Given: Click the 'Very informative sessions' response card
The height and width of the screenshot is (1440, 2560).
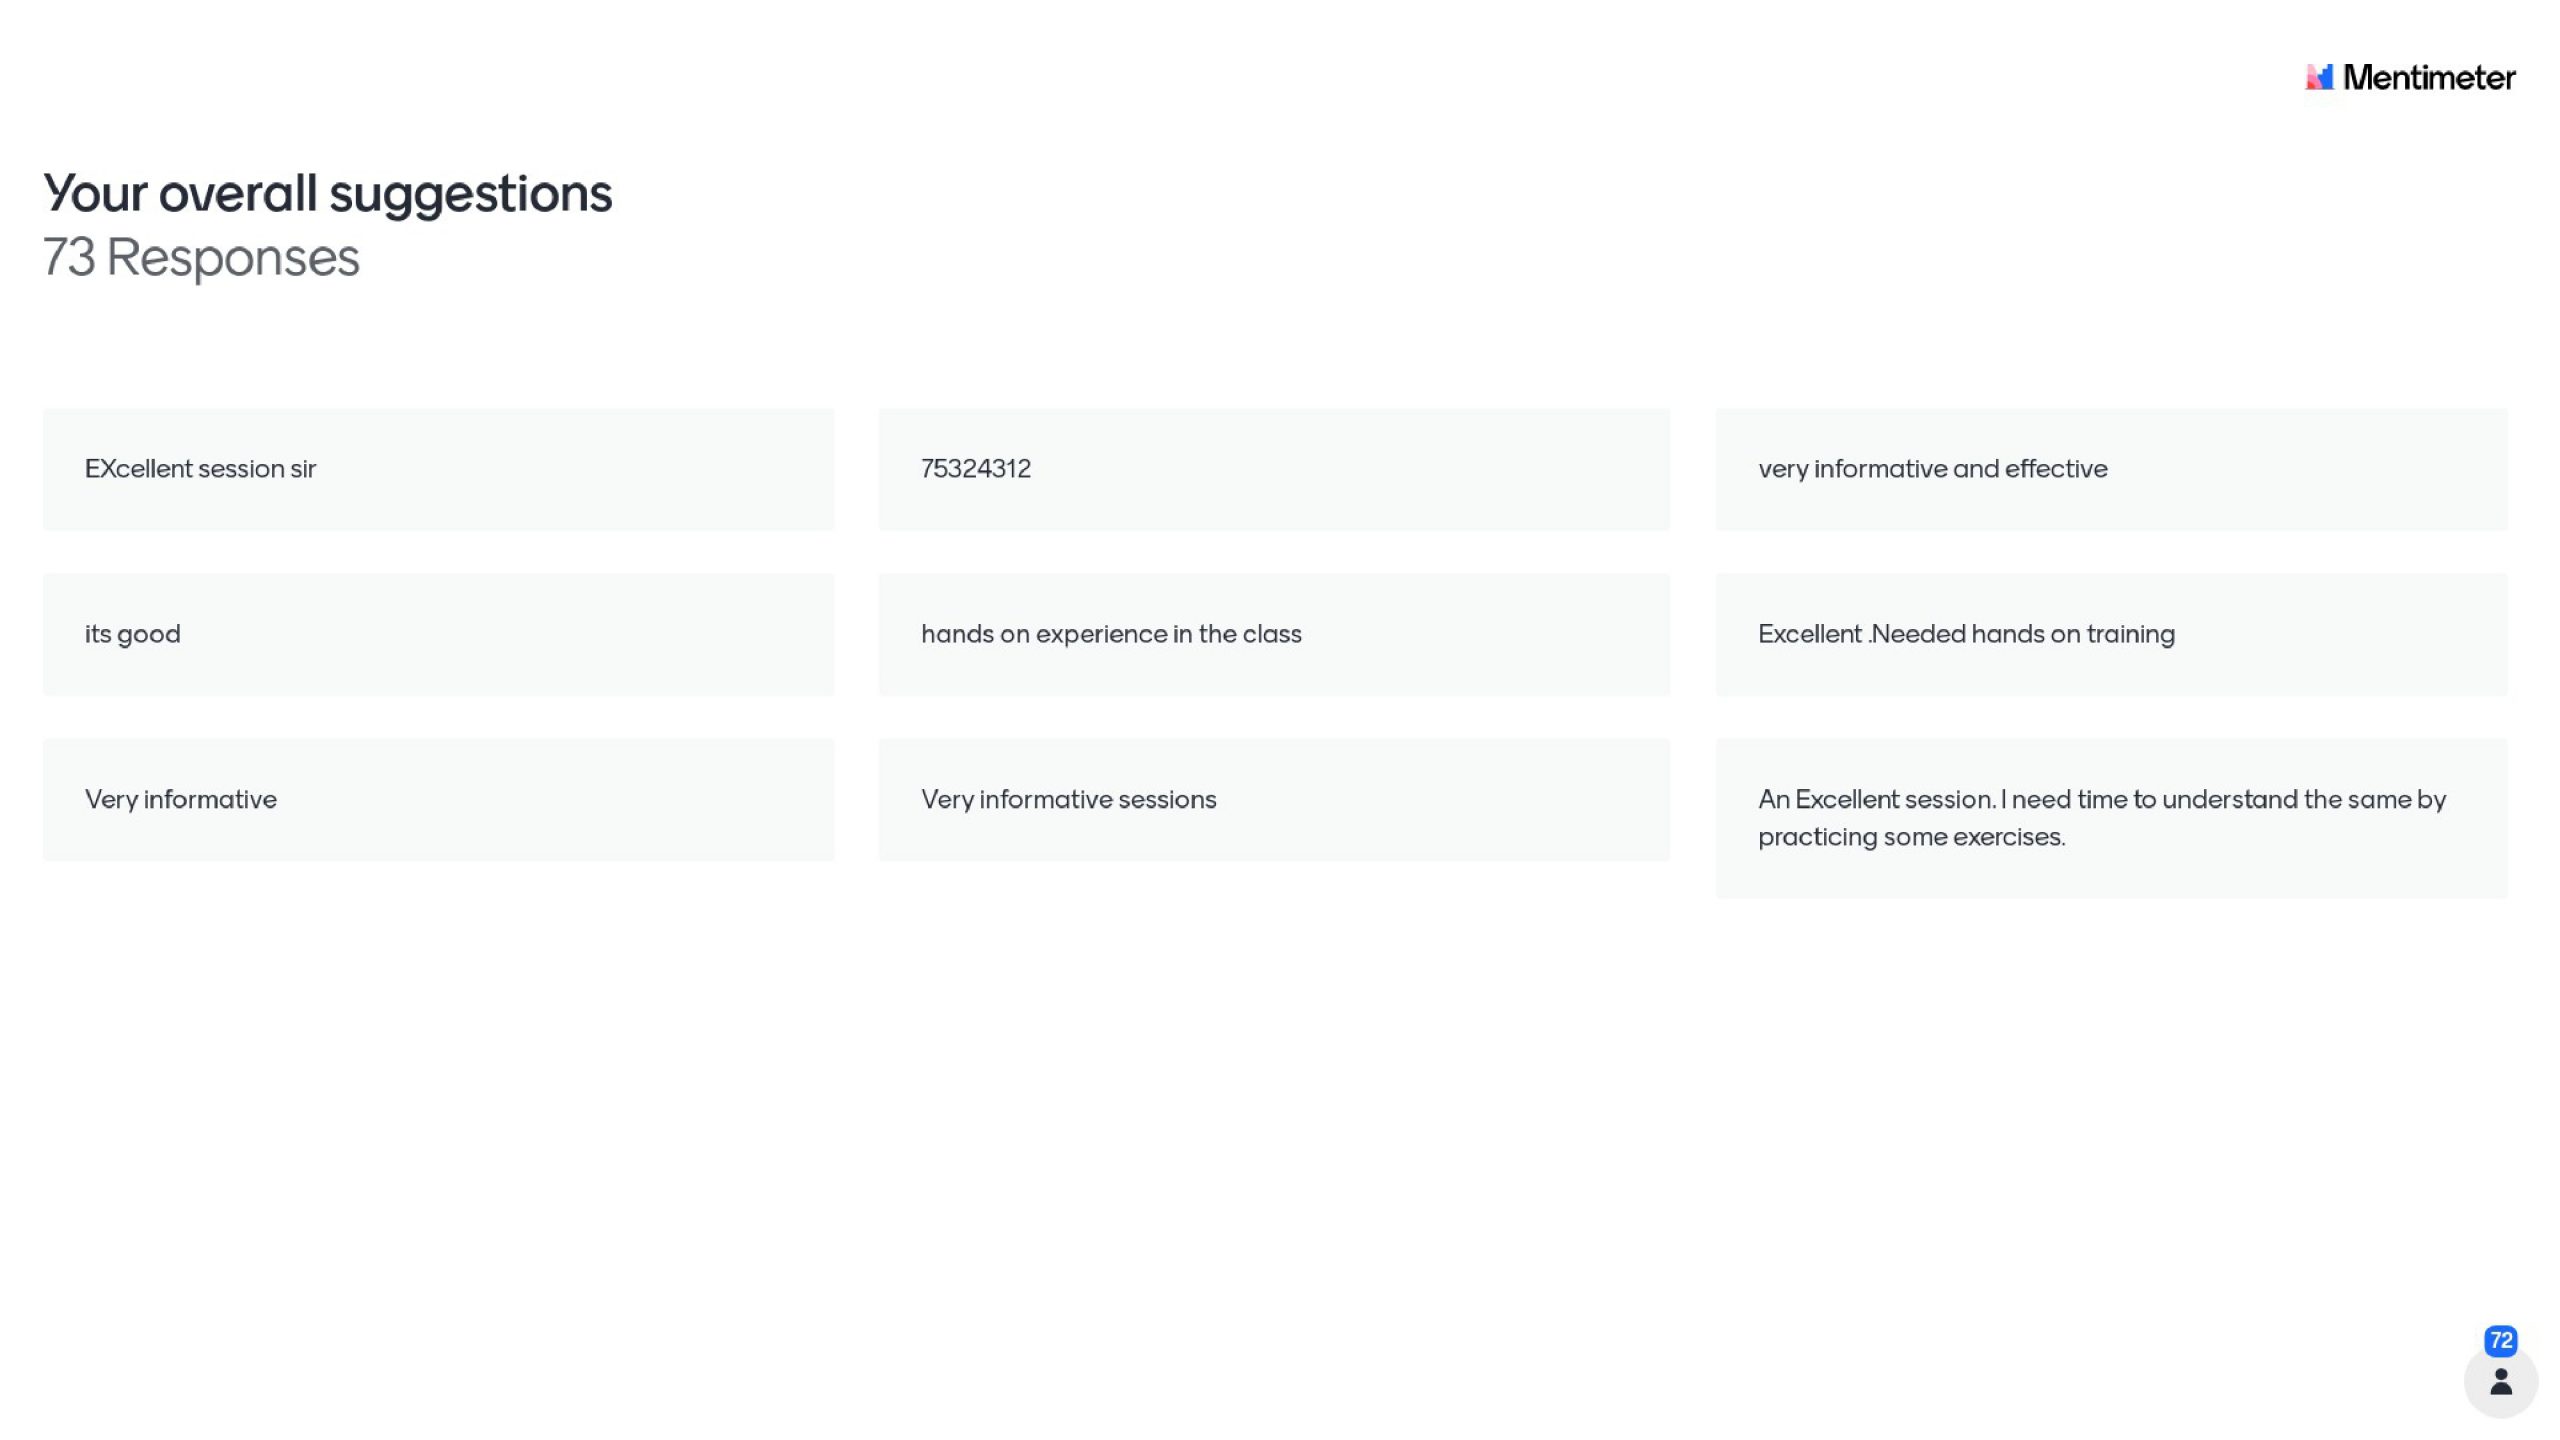Looking at the screenshot, I should 1274,799.
